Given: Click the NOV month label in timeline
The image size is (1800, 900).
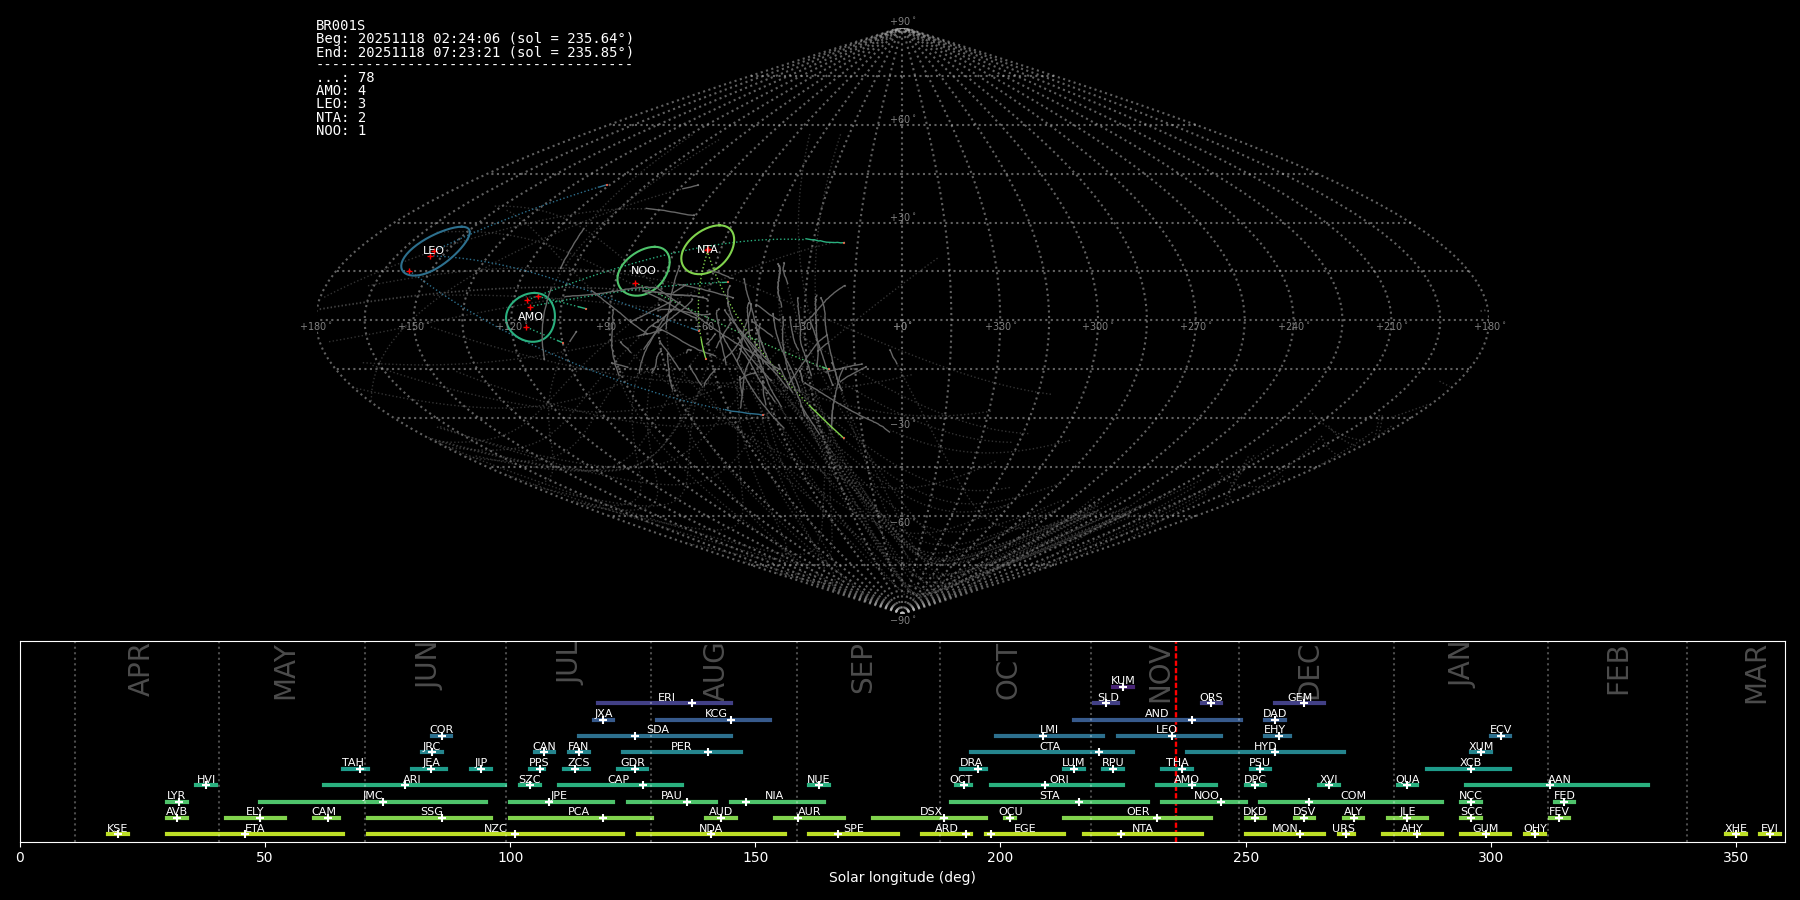Looking at the screenshot, I should coord(1160,673).
